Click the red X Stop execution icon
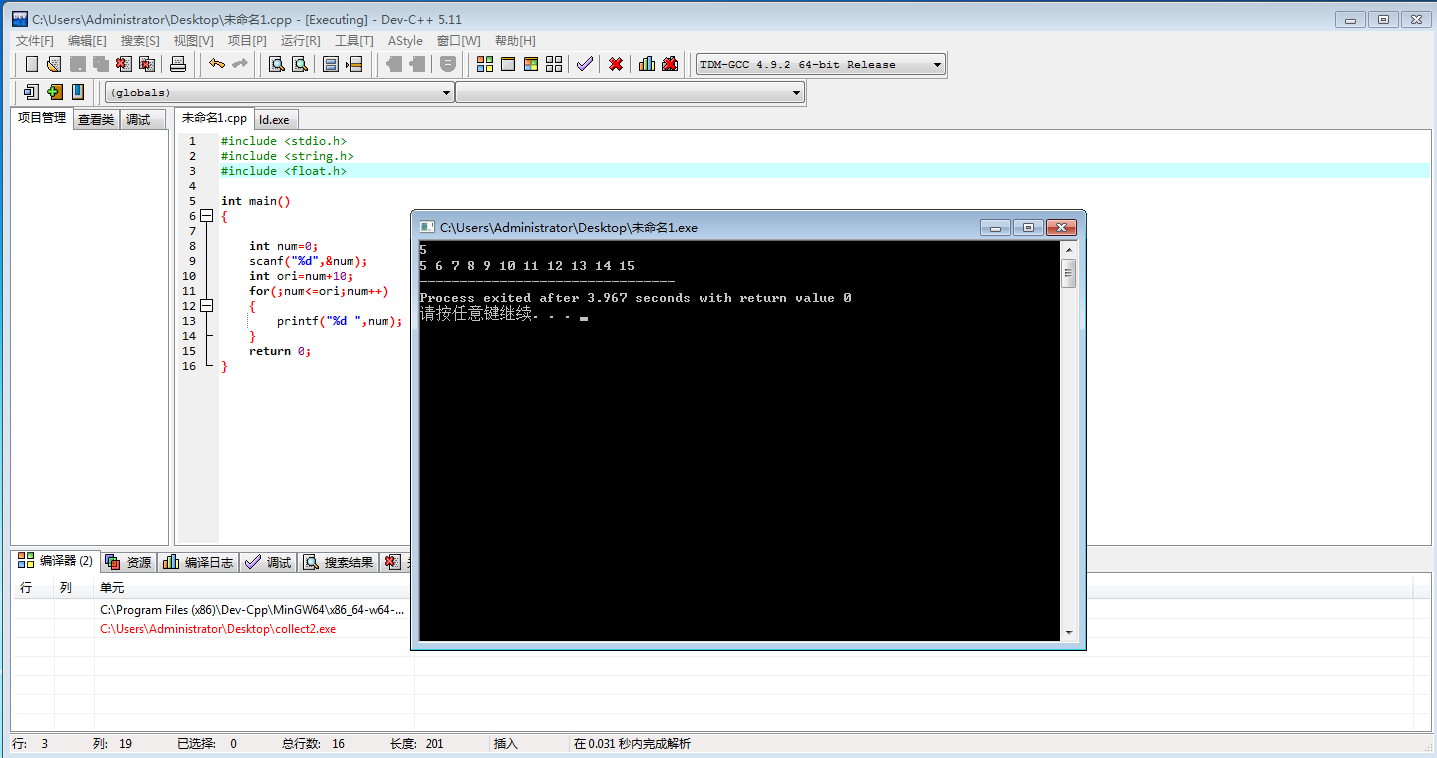The height and width of the screenshot is (758, 1437). click(616, 64)
